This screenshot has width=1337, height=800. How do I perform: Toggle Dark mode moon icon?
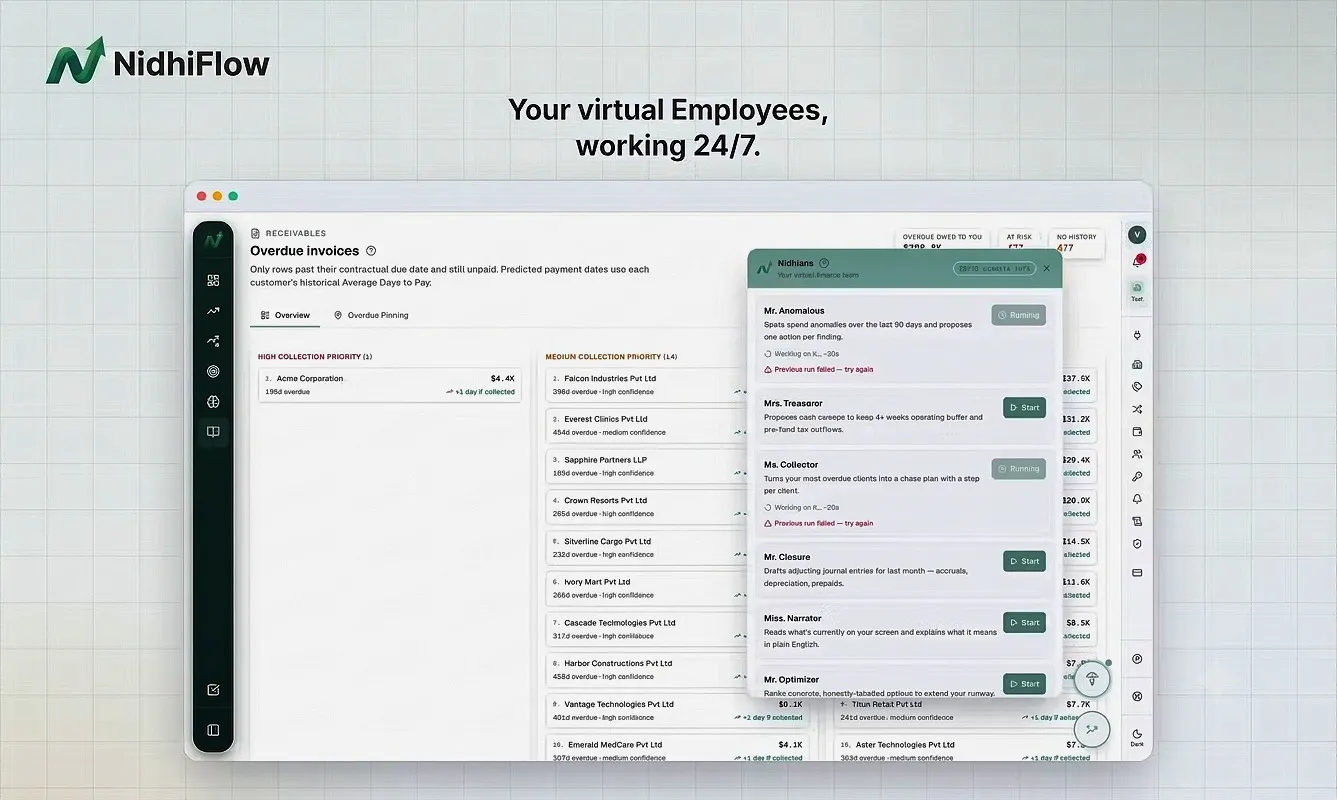tap(1137, 736)
